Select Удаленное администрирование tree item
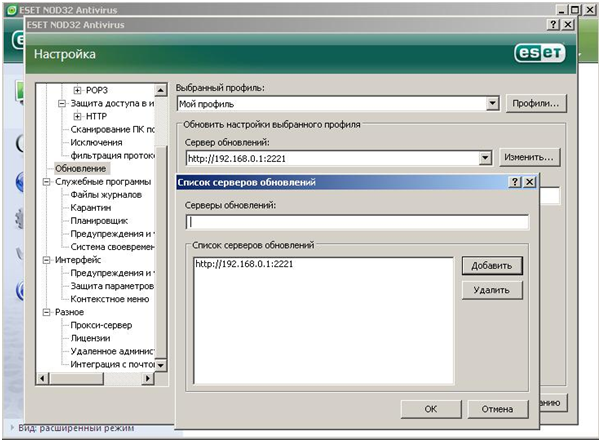The height and width of the screenshot is (442, 601). pos(112,351)
